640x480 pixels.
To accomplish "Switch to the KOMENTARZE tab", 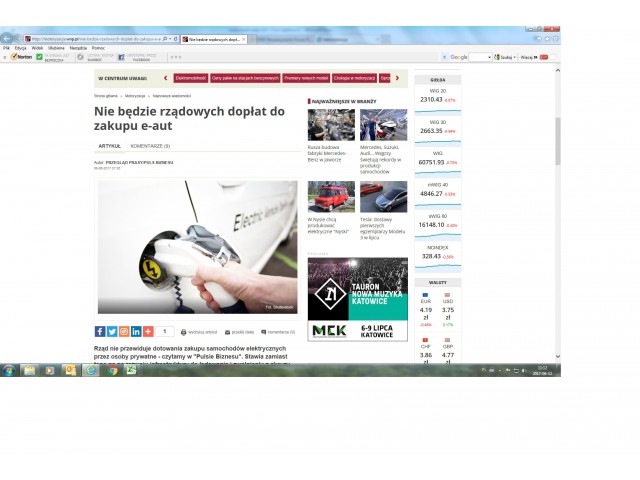I will point(150,146).
